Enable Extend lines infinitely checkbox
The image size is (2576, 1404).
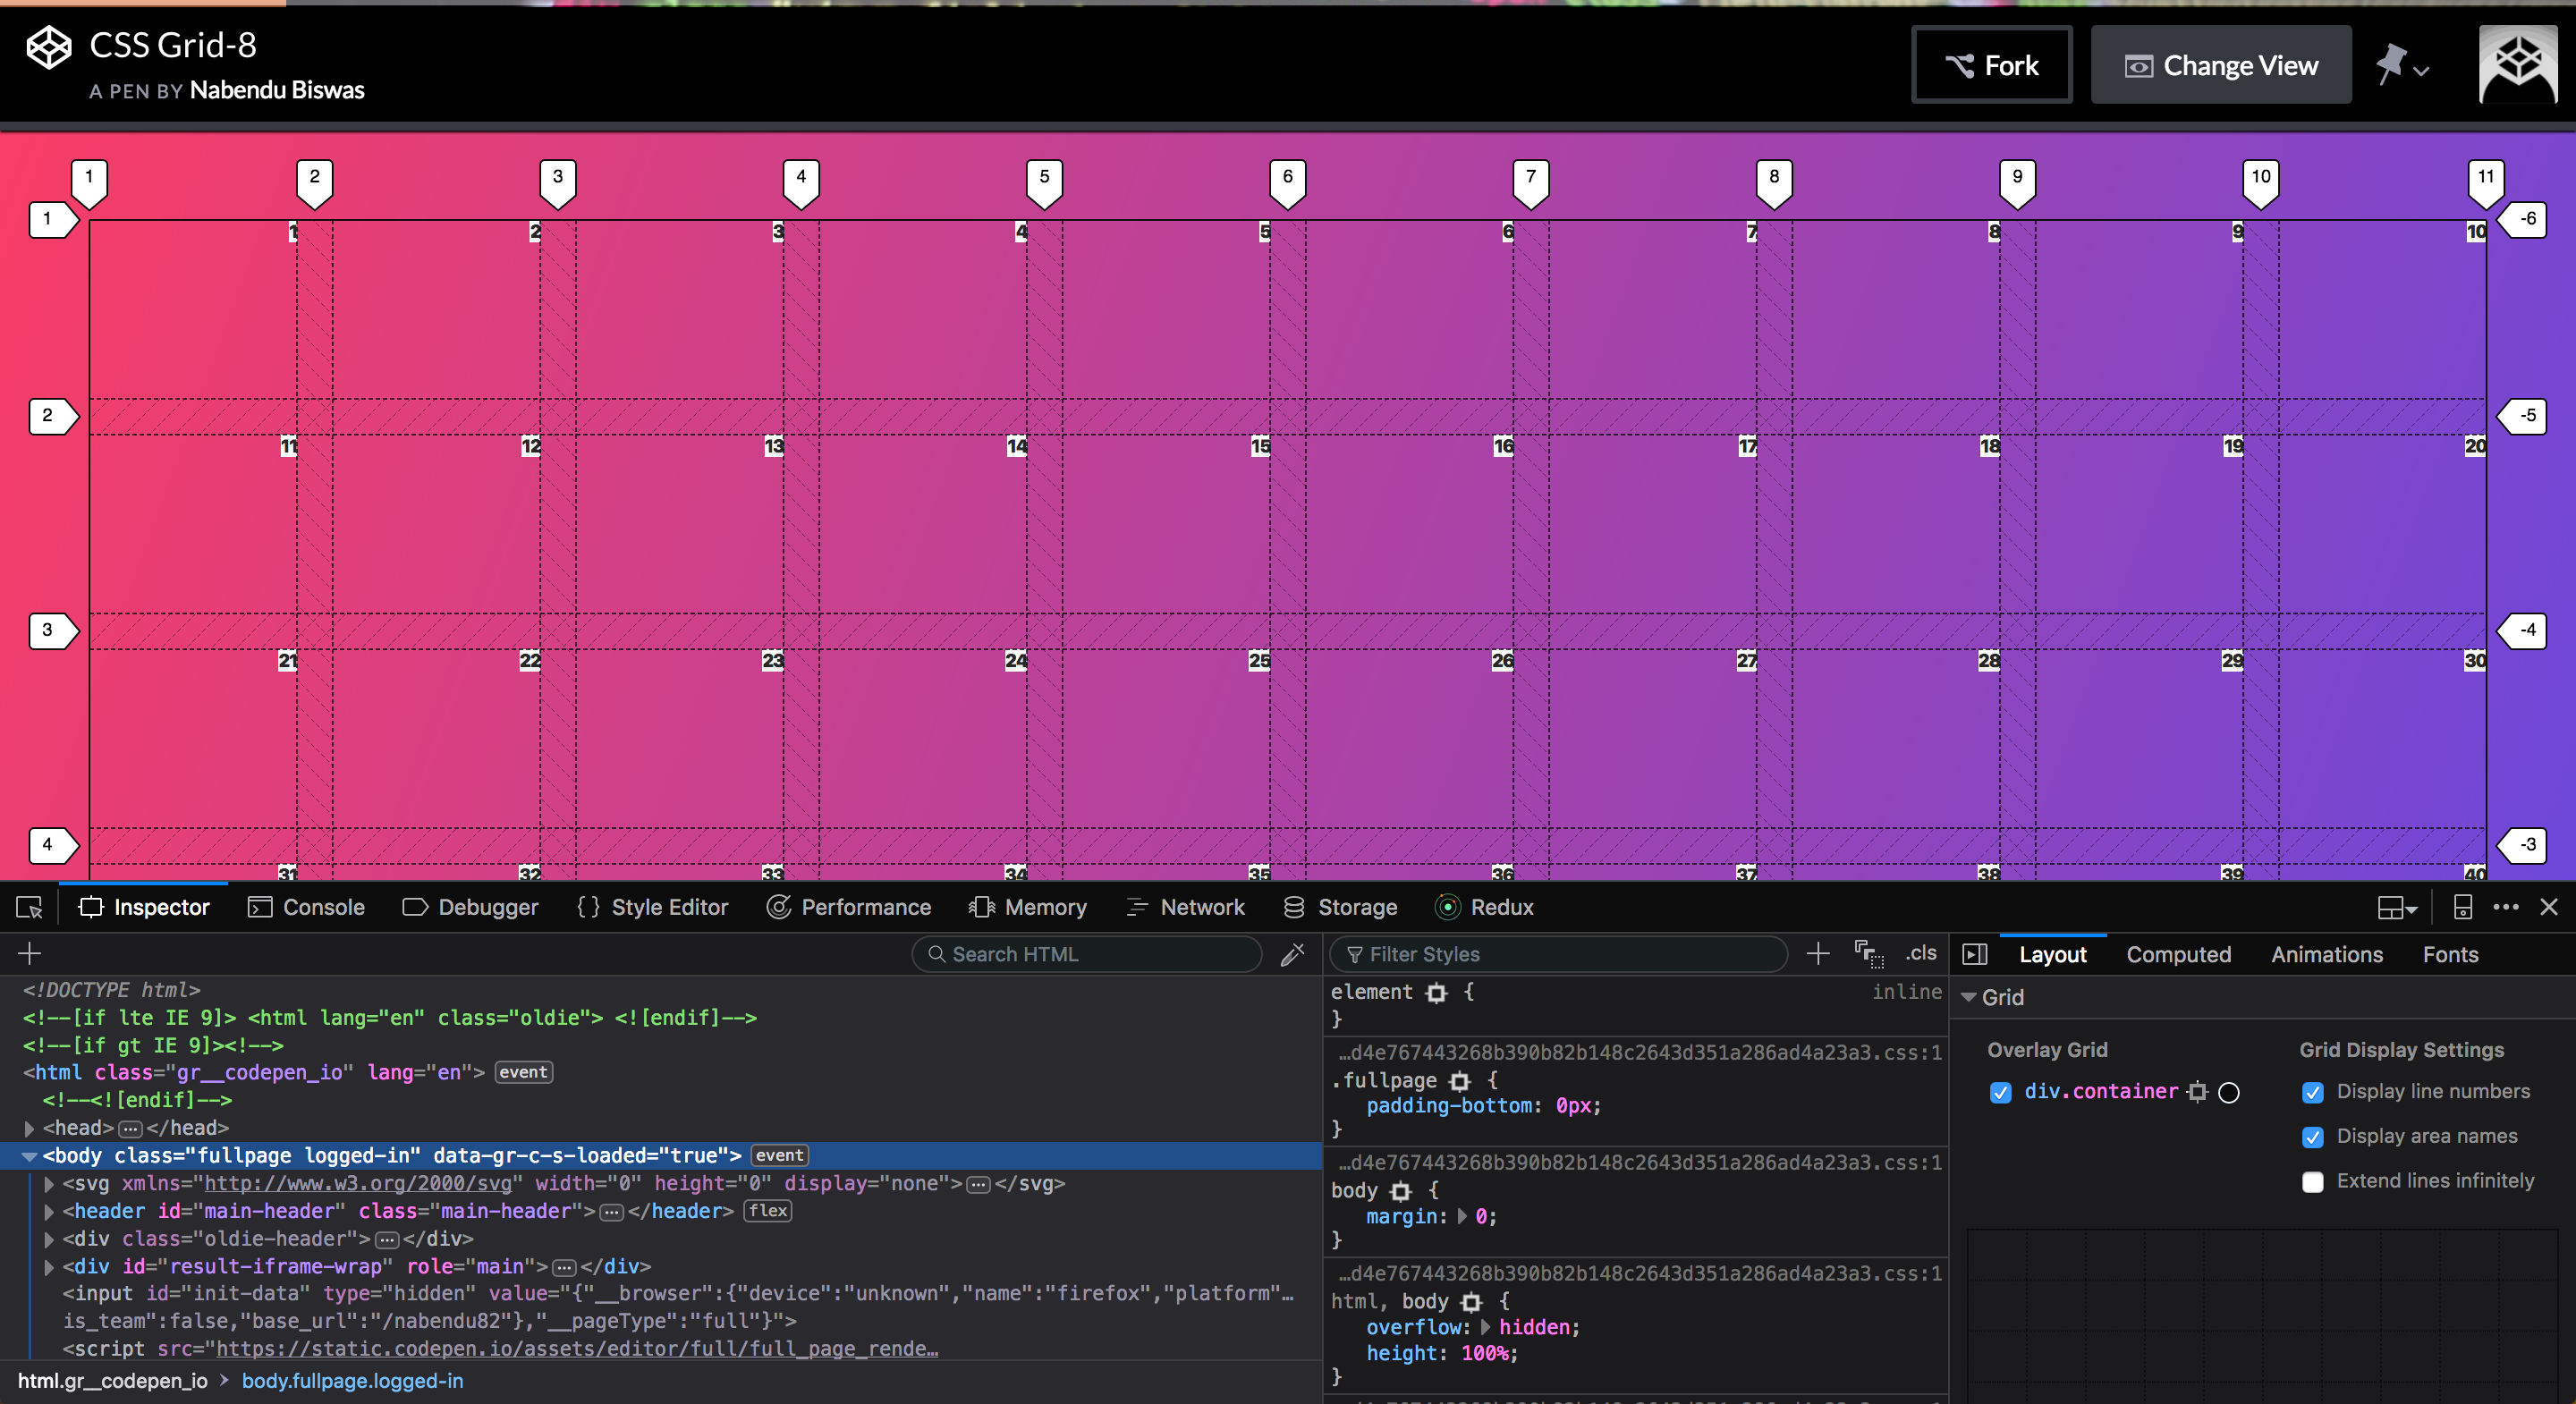click(x=2312, y=1182)
